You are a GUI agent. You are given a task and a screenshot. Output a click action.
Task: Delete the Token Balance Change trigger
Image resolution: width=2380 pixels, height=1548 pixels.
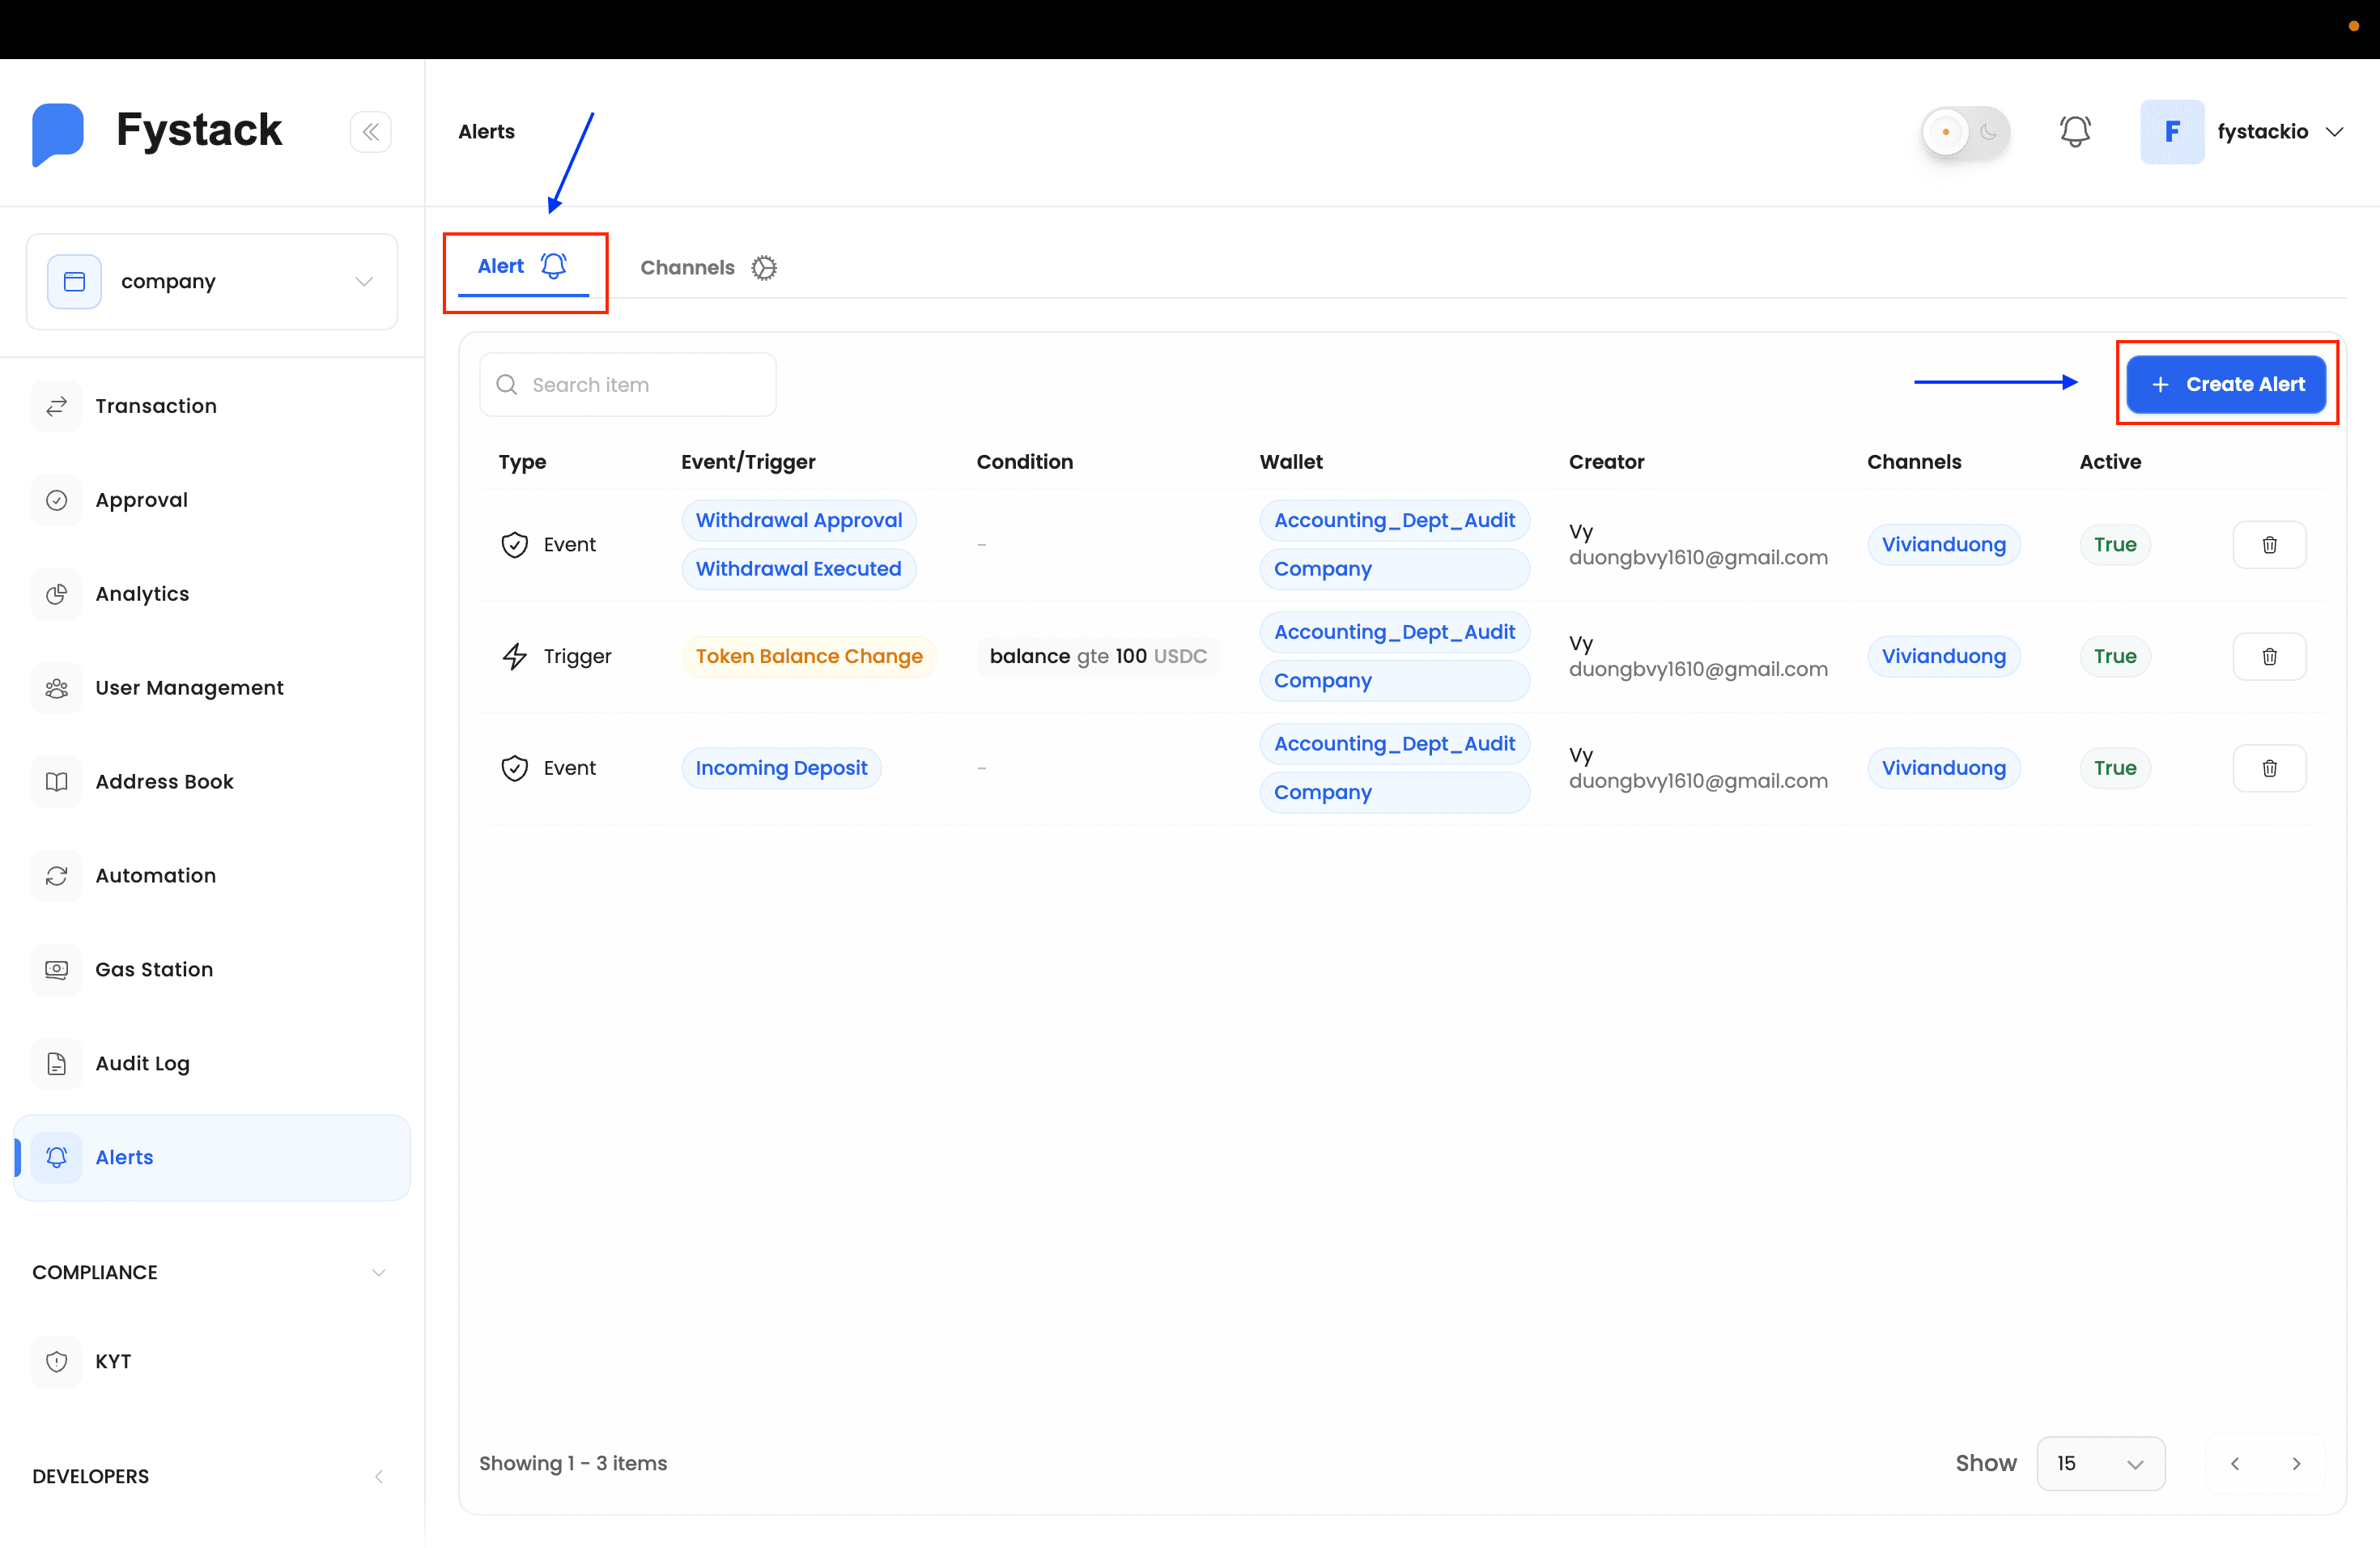[2269, 656]
